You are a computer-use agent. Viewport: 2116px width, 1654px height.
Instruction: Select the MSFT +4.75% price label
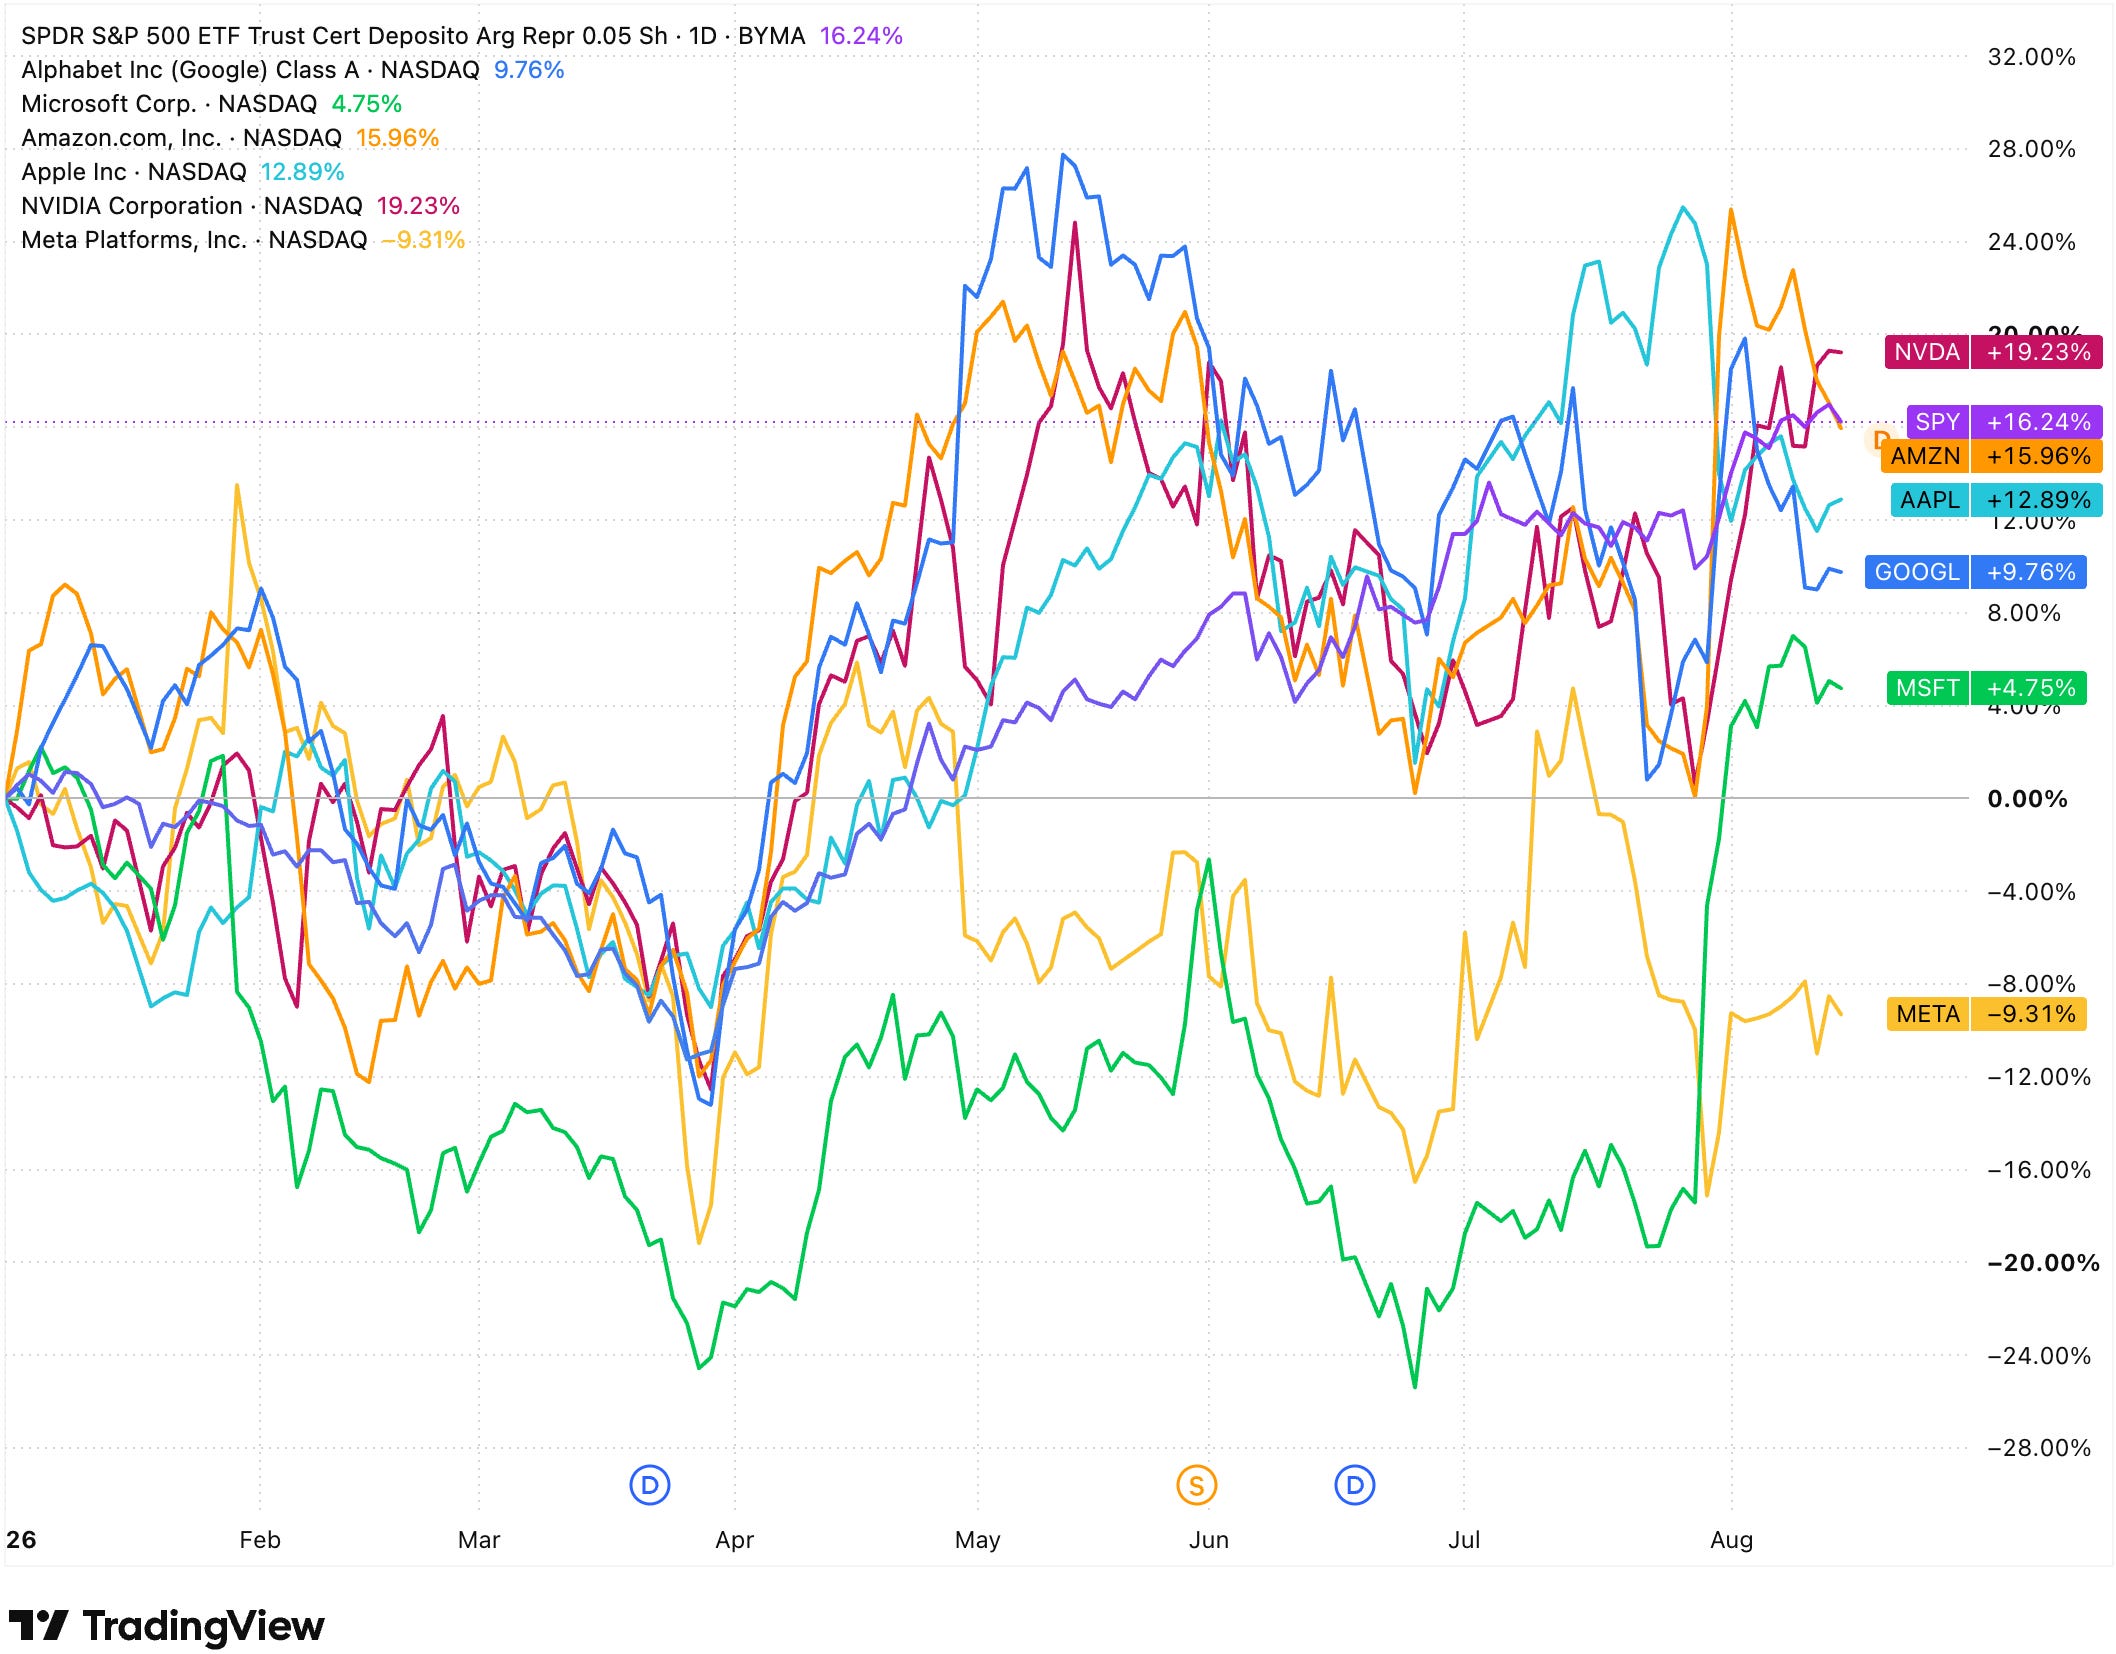click(x=1987, y=688)
